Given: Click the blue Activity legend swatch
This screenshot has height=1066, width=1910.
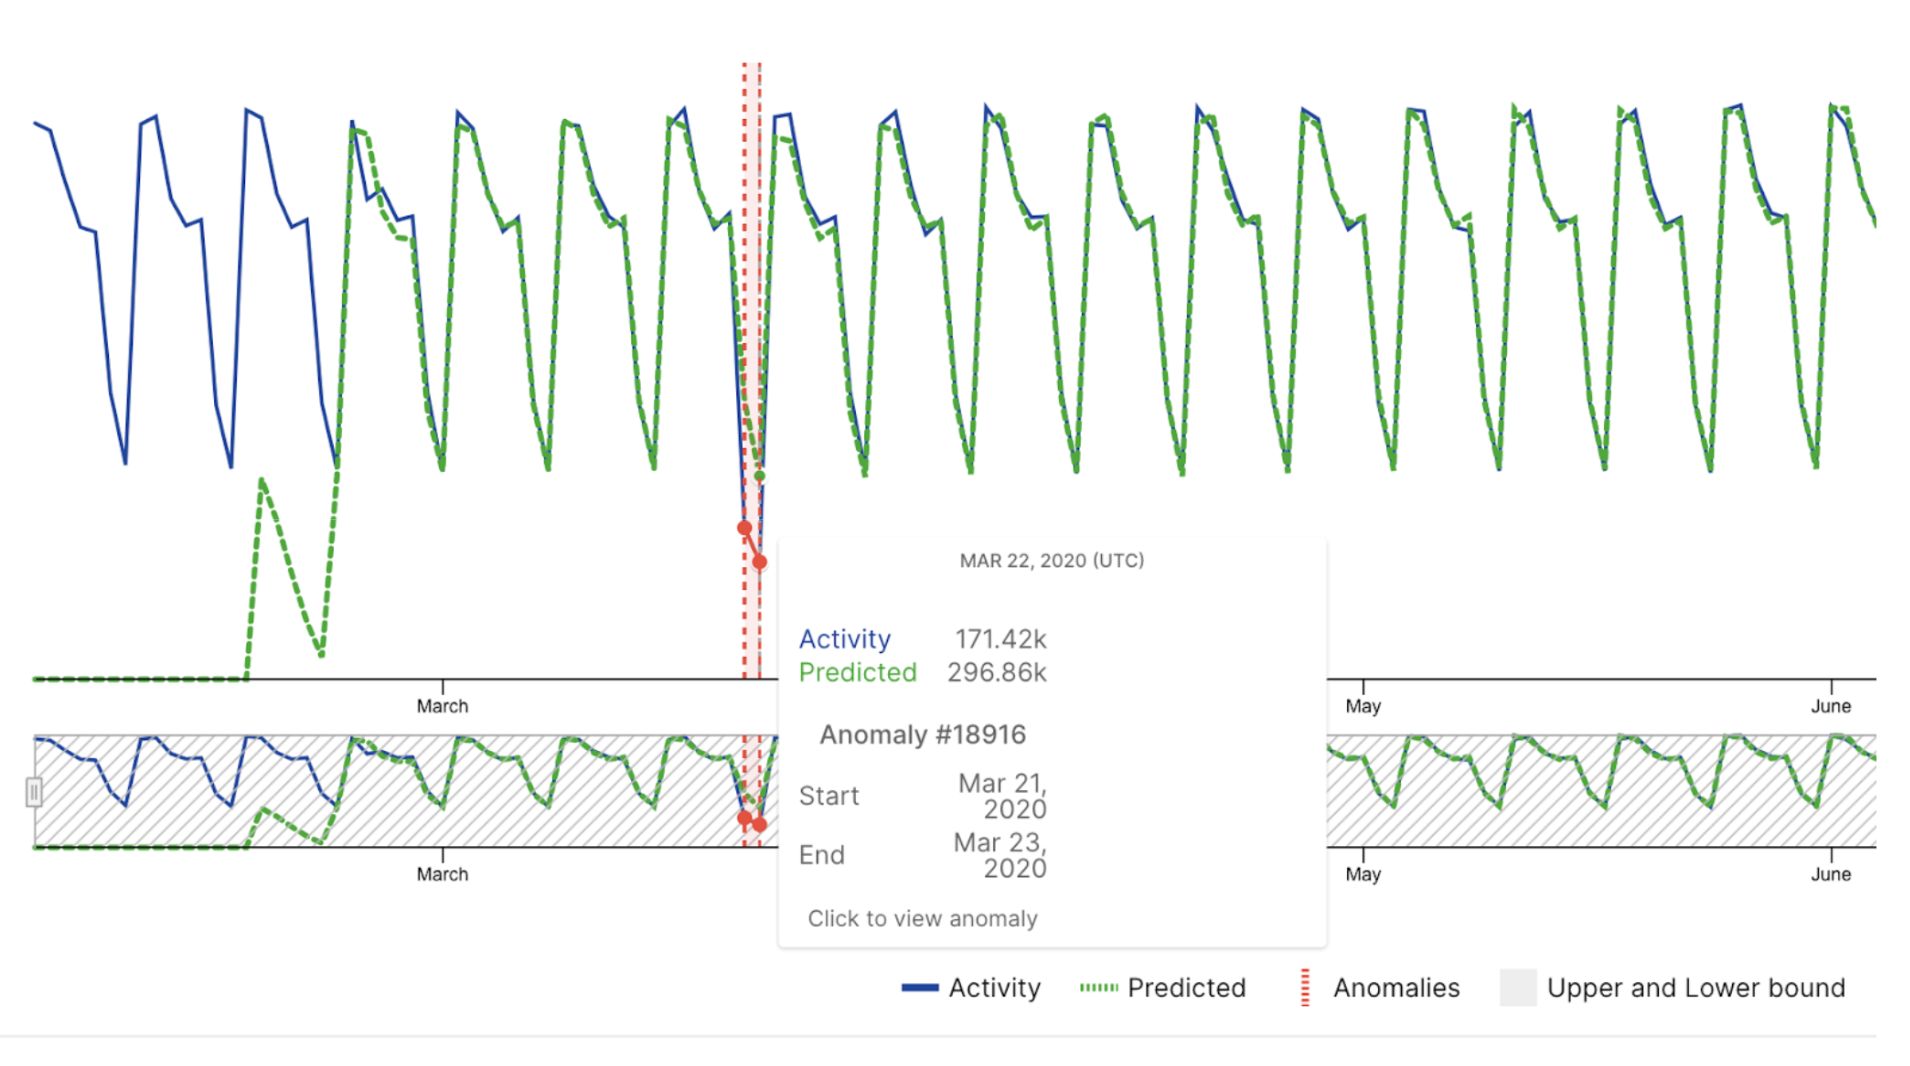Looking at the screenshot, I should [x=919, y=988].
